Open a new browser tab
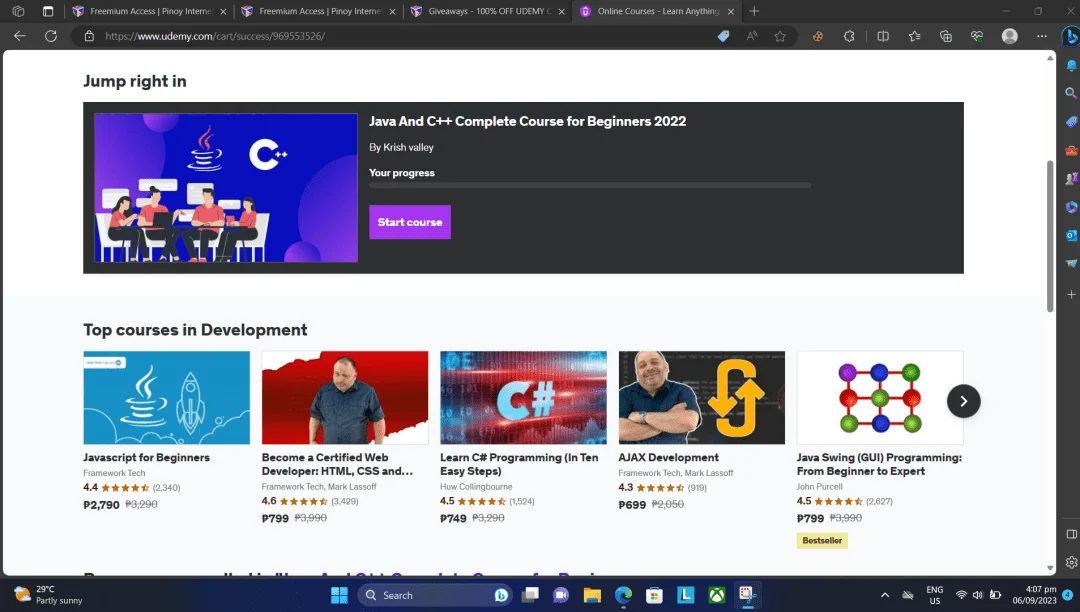Viewport: 1080px width, 612px height. (x=754, y=11)
